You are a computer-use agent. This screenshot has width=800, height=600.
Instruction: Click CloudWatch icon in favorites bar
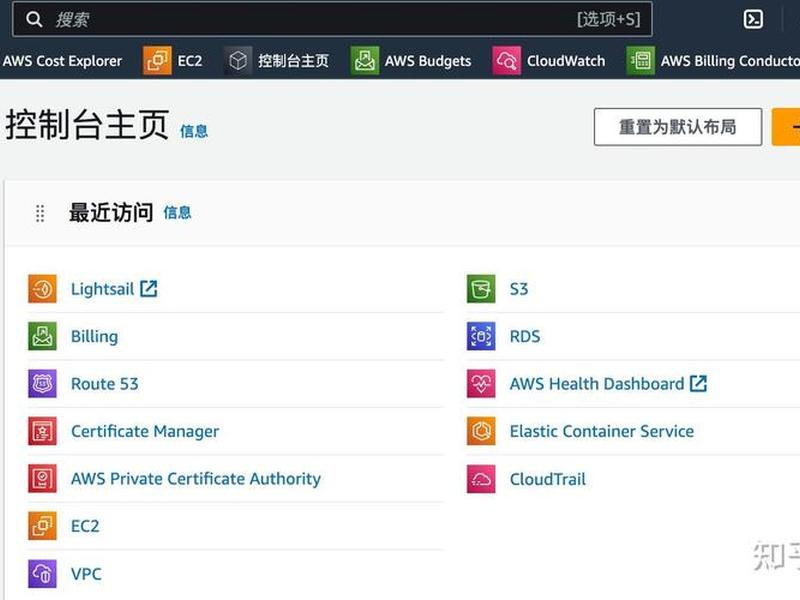(507, 61)
